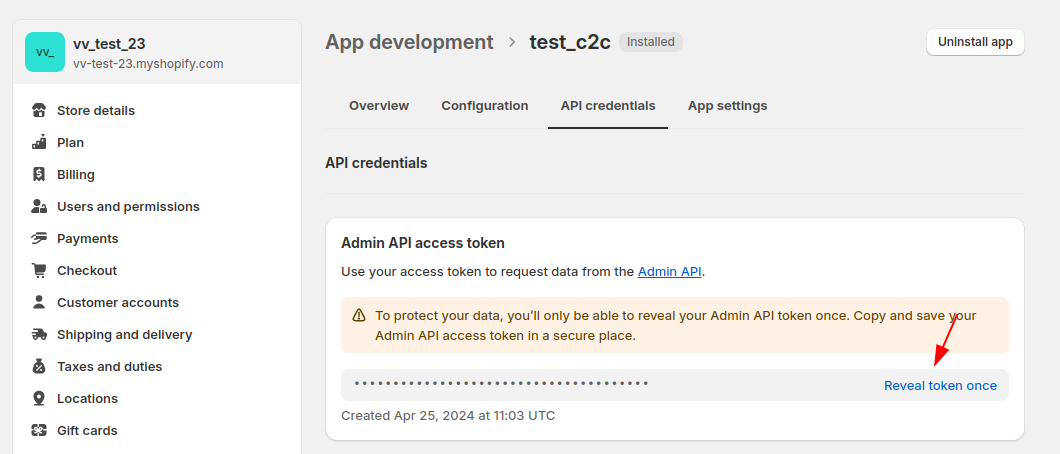Click the test_c2c app title
The image size is (1060, 454).
pos(570,42)
